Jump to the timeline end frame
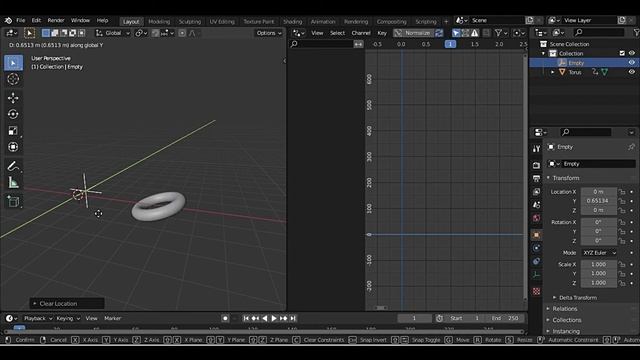The height and width of the screenshot is (360, 640). 293,318
